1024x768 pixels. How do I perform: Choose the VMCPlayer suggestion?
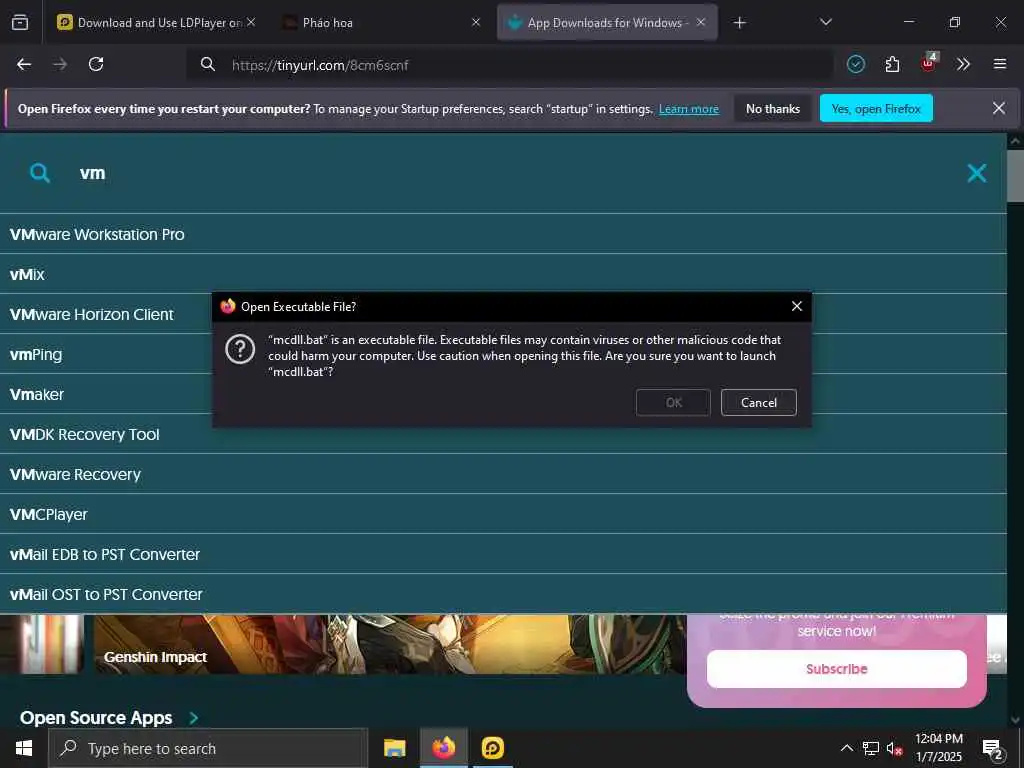(x=503, y=514)
